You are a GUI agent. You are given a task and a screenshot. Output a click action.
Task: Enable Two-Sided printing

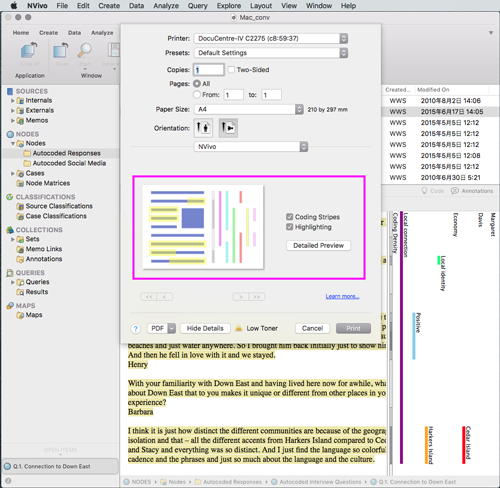coord(231,70)
